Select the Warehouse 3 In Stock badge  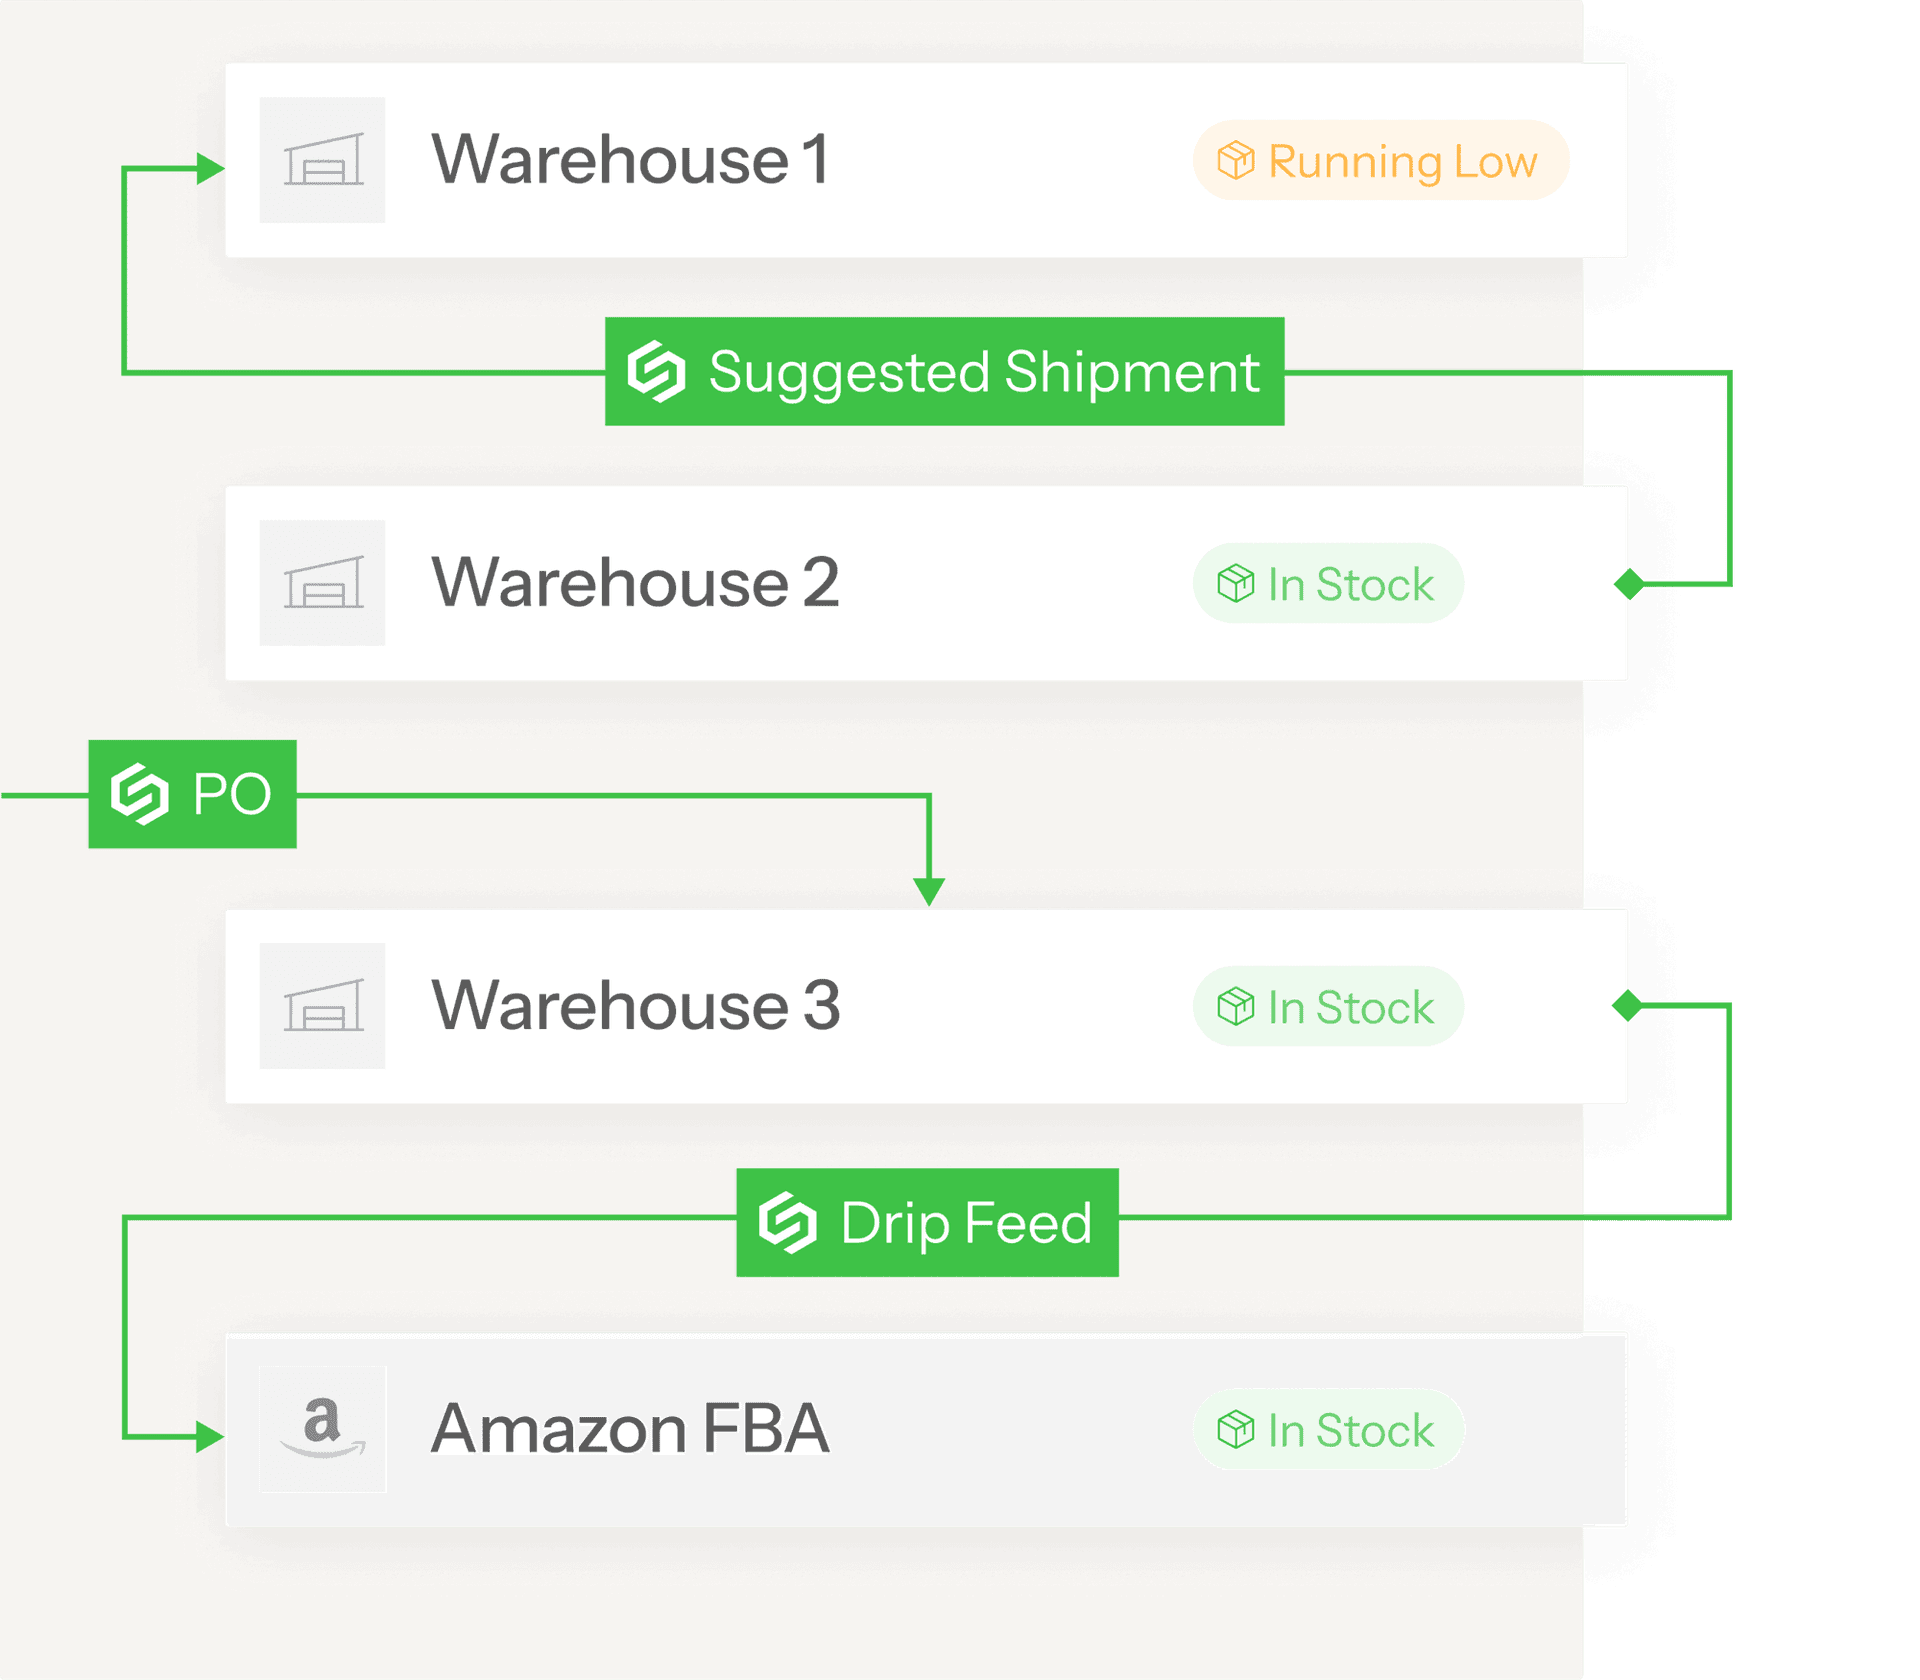click(1328, 1006)
